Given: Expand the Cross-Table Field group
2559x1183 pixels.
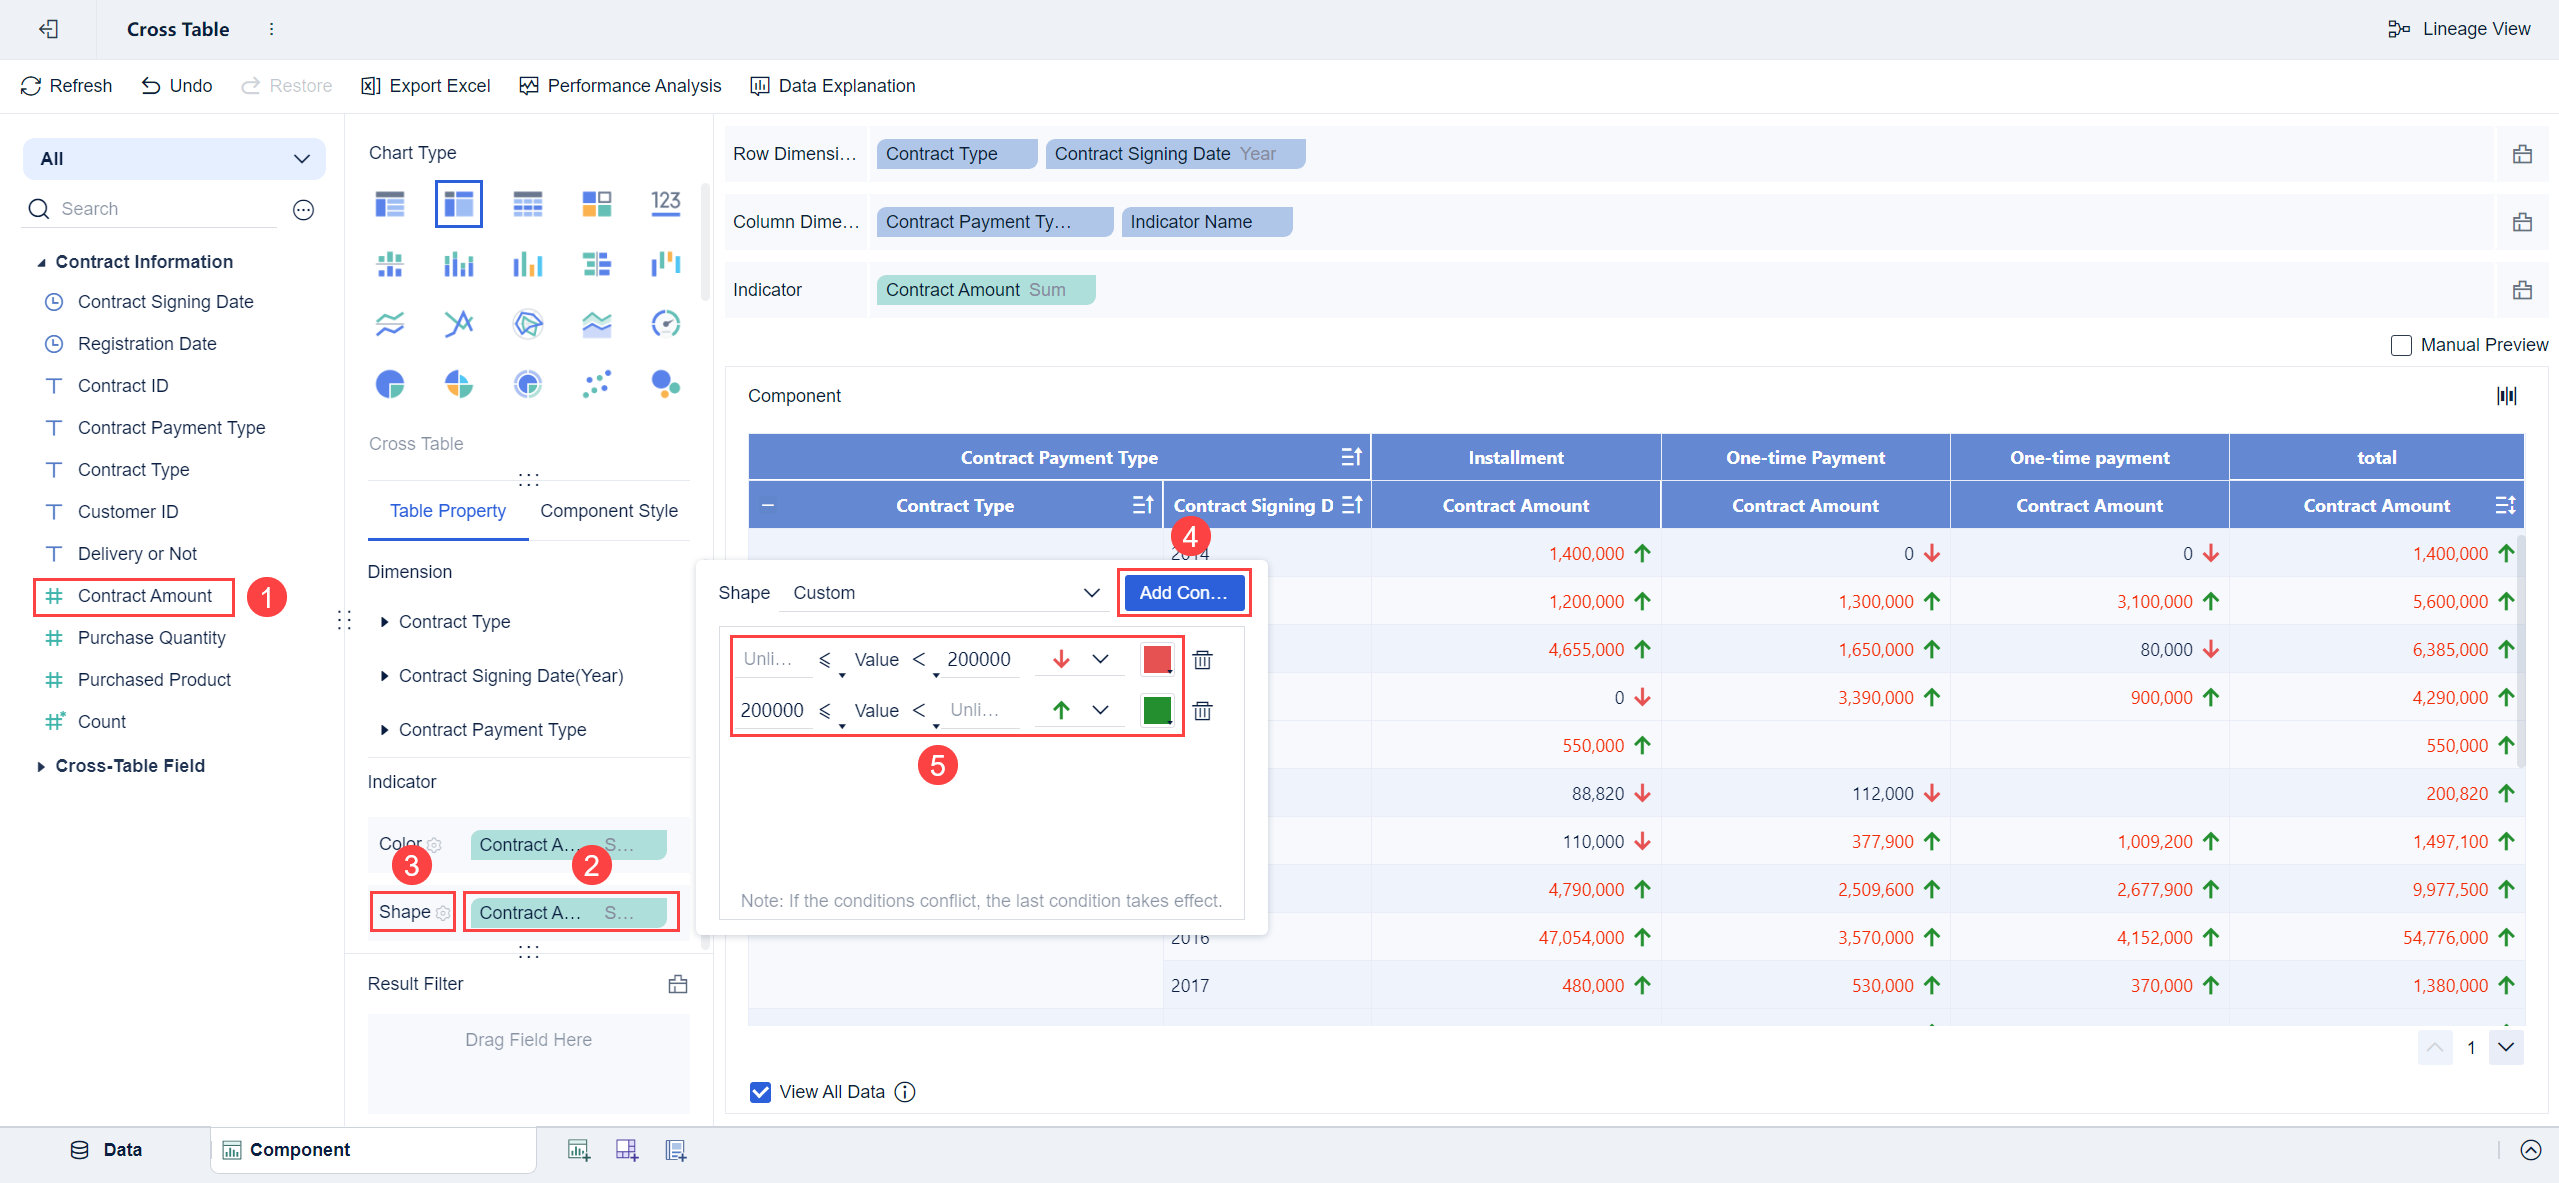Looking at the screenshot, I should [41, 766].
